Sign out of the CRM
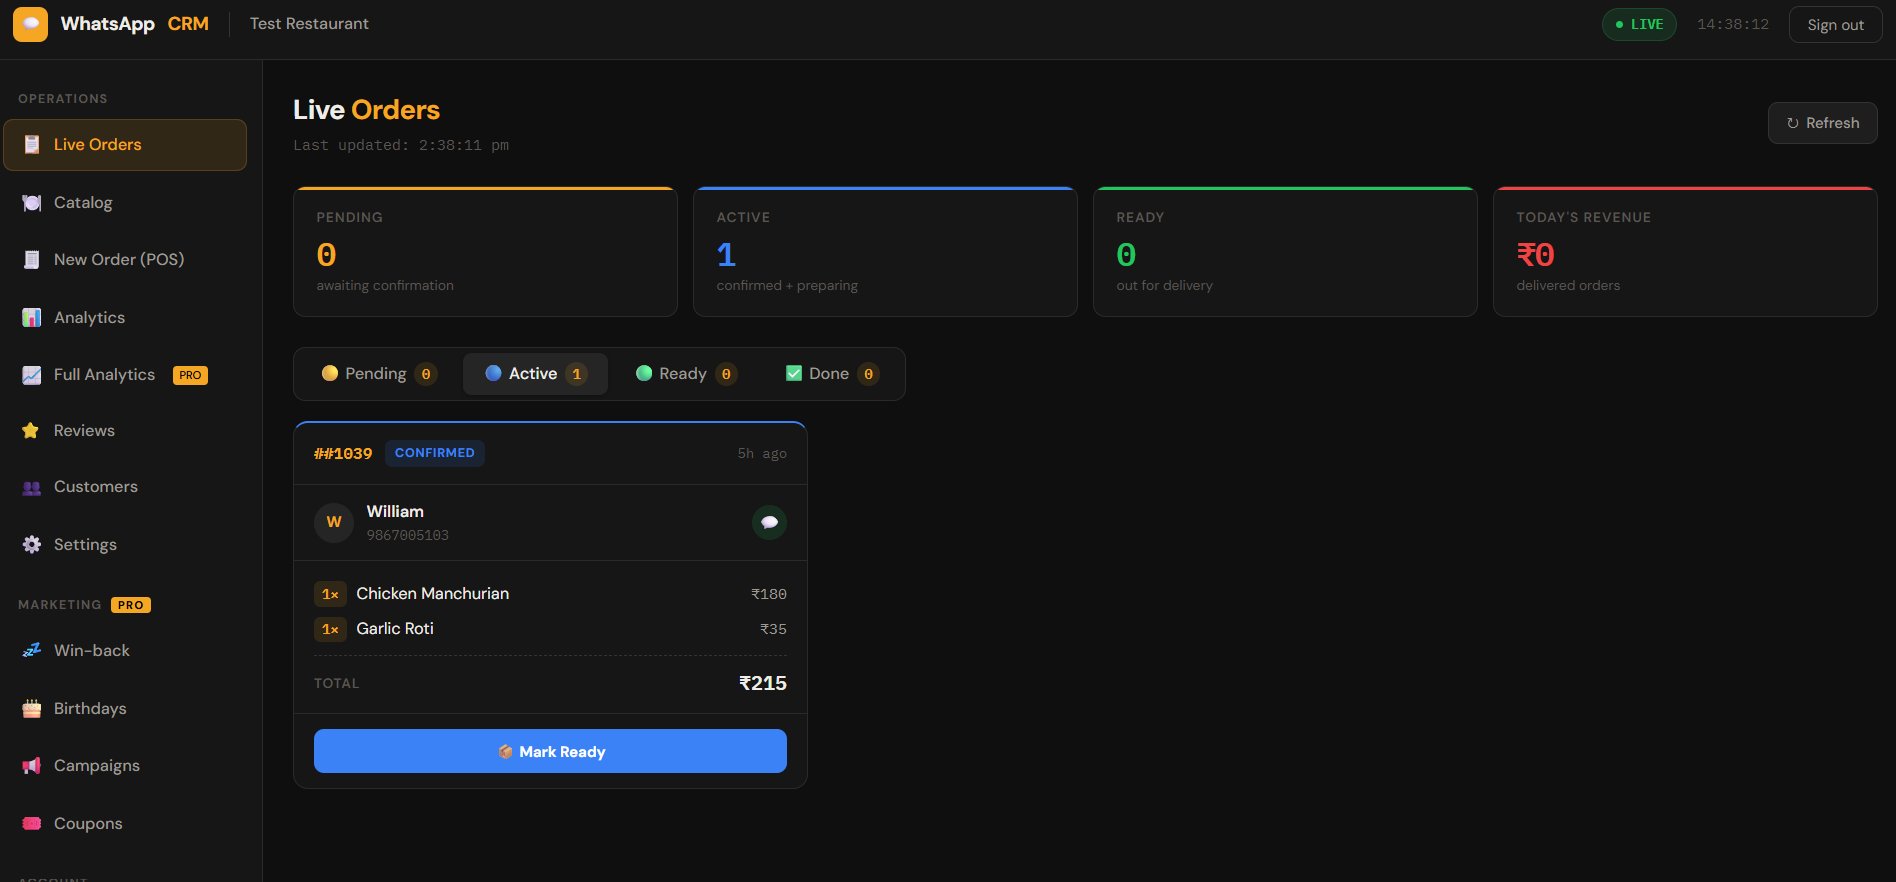The image size is (1896, 882). tap(1835, 25)
